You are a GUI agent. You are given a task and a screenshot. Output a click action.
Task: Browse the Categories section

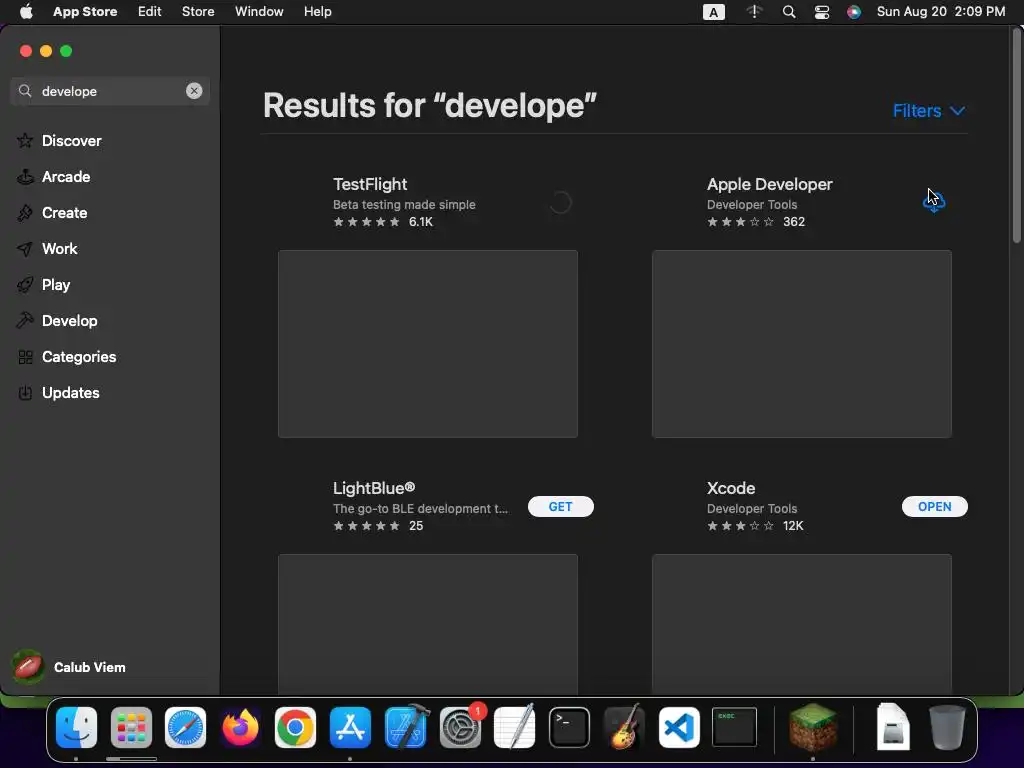coord(78,356)
